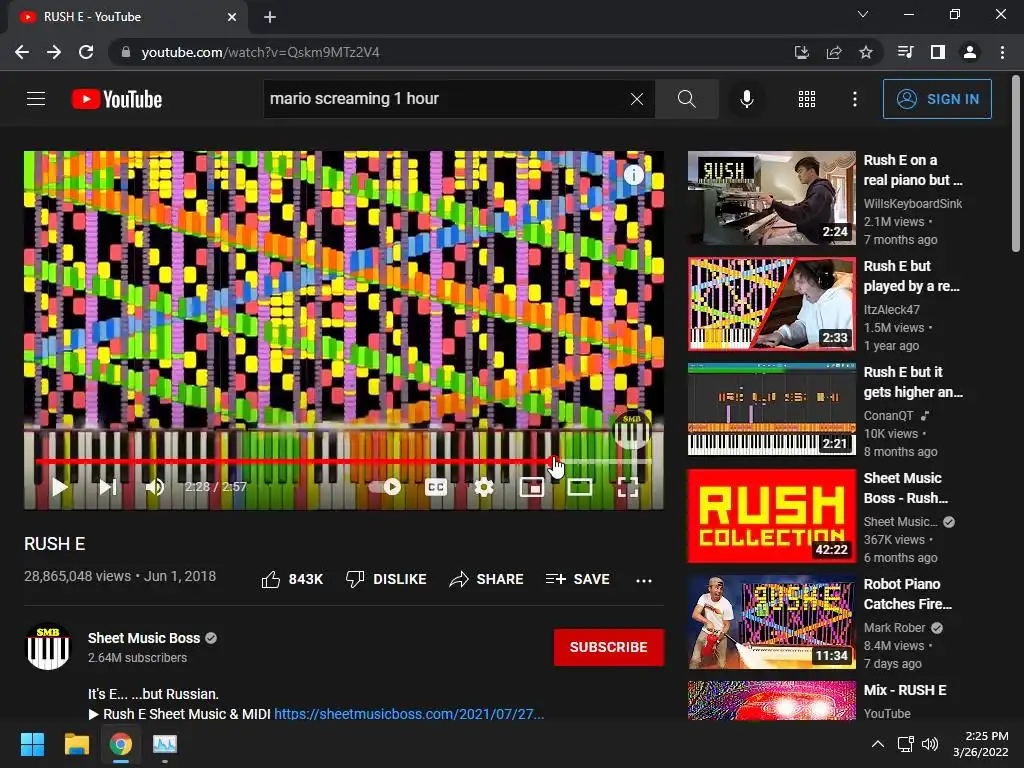
Task: Show video info card icon
Action: (633, 174)
